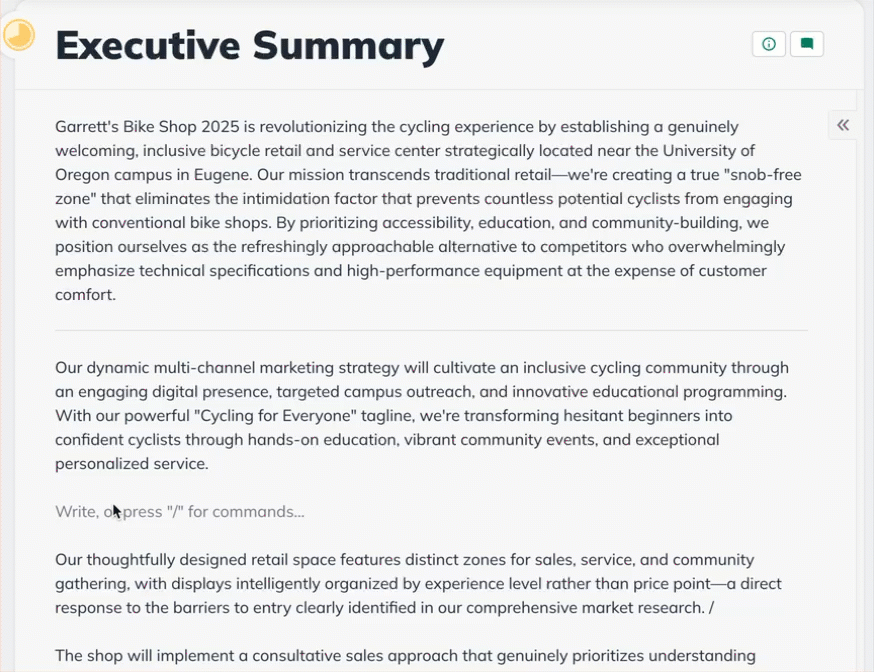Collapse the side panel with double chevron
The height and width of the screenshot is (672, 874).
pos(843,125)
